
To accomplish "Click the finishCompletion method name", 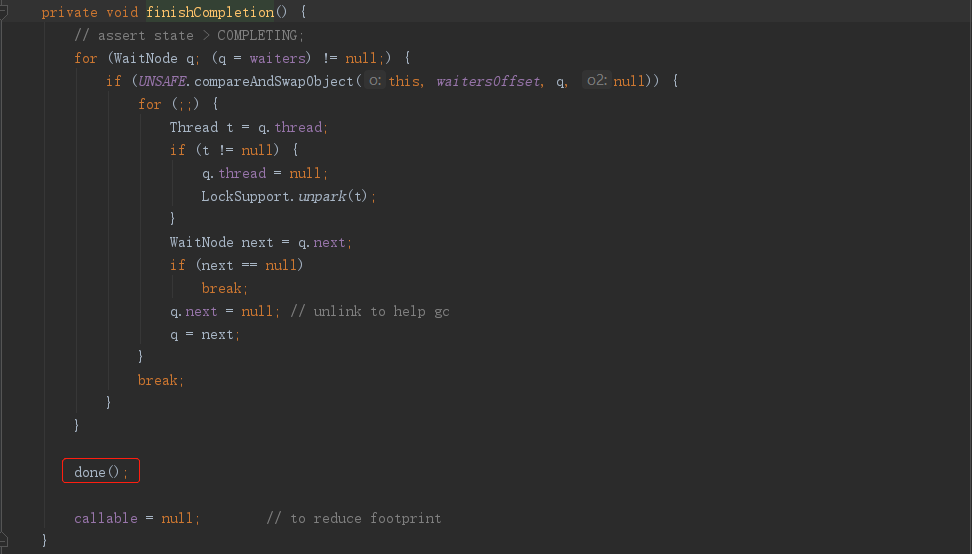I will click(210, 12).
